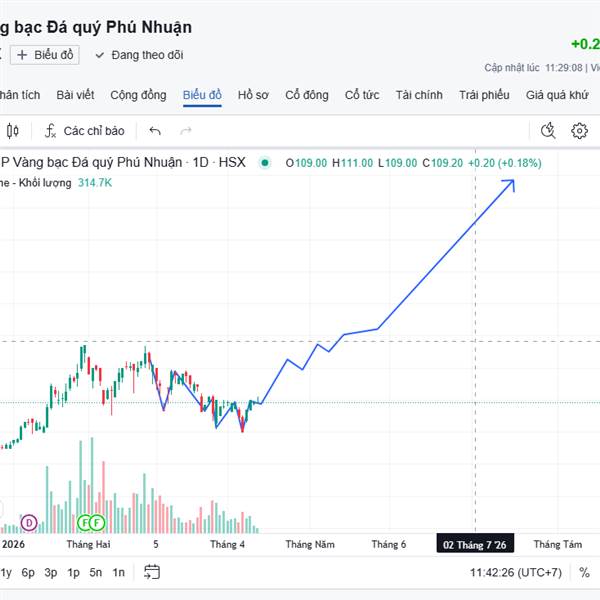Image resolution: width=600 pixels, height=600 pixels.
Task: Click the '02 Tháng 7 '26' date label
Action: (x=475, y=544)
